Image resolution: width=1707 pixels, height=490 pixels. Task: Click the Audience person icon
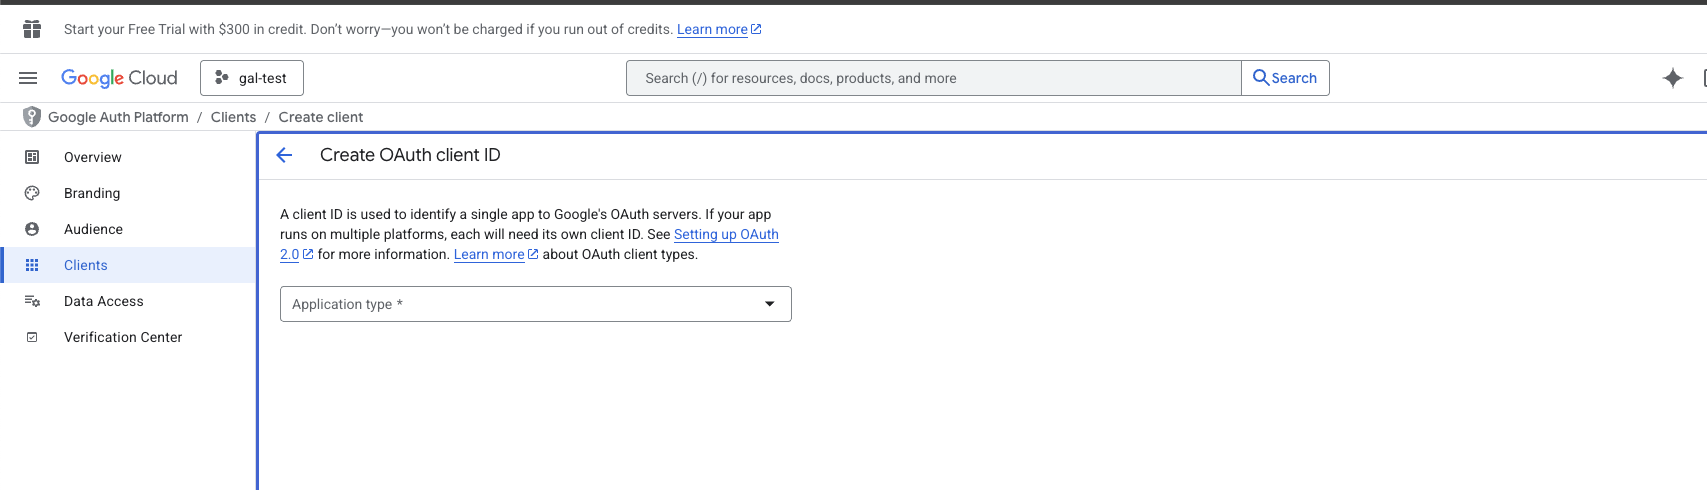32,229
